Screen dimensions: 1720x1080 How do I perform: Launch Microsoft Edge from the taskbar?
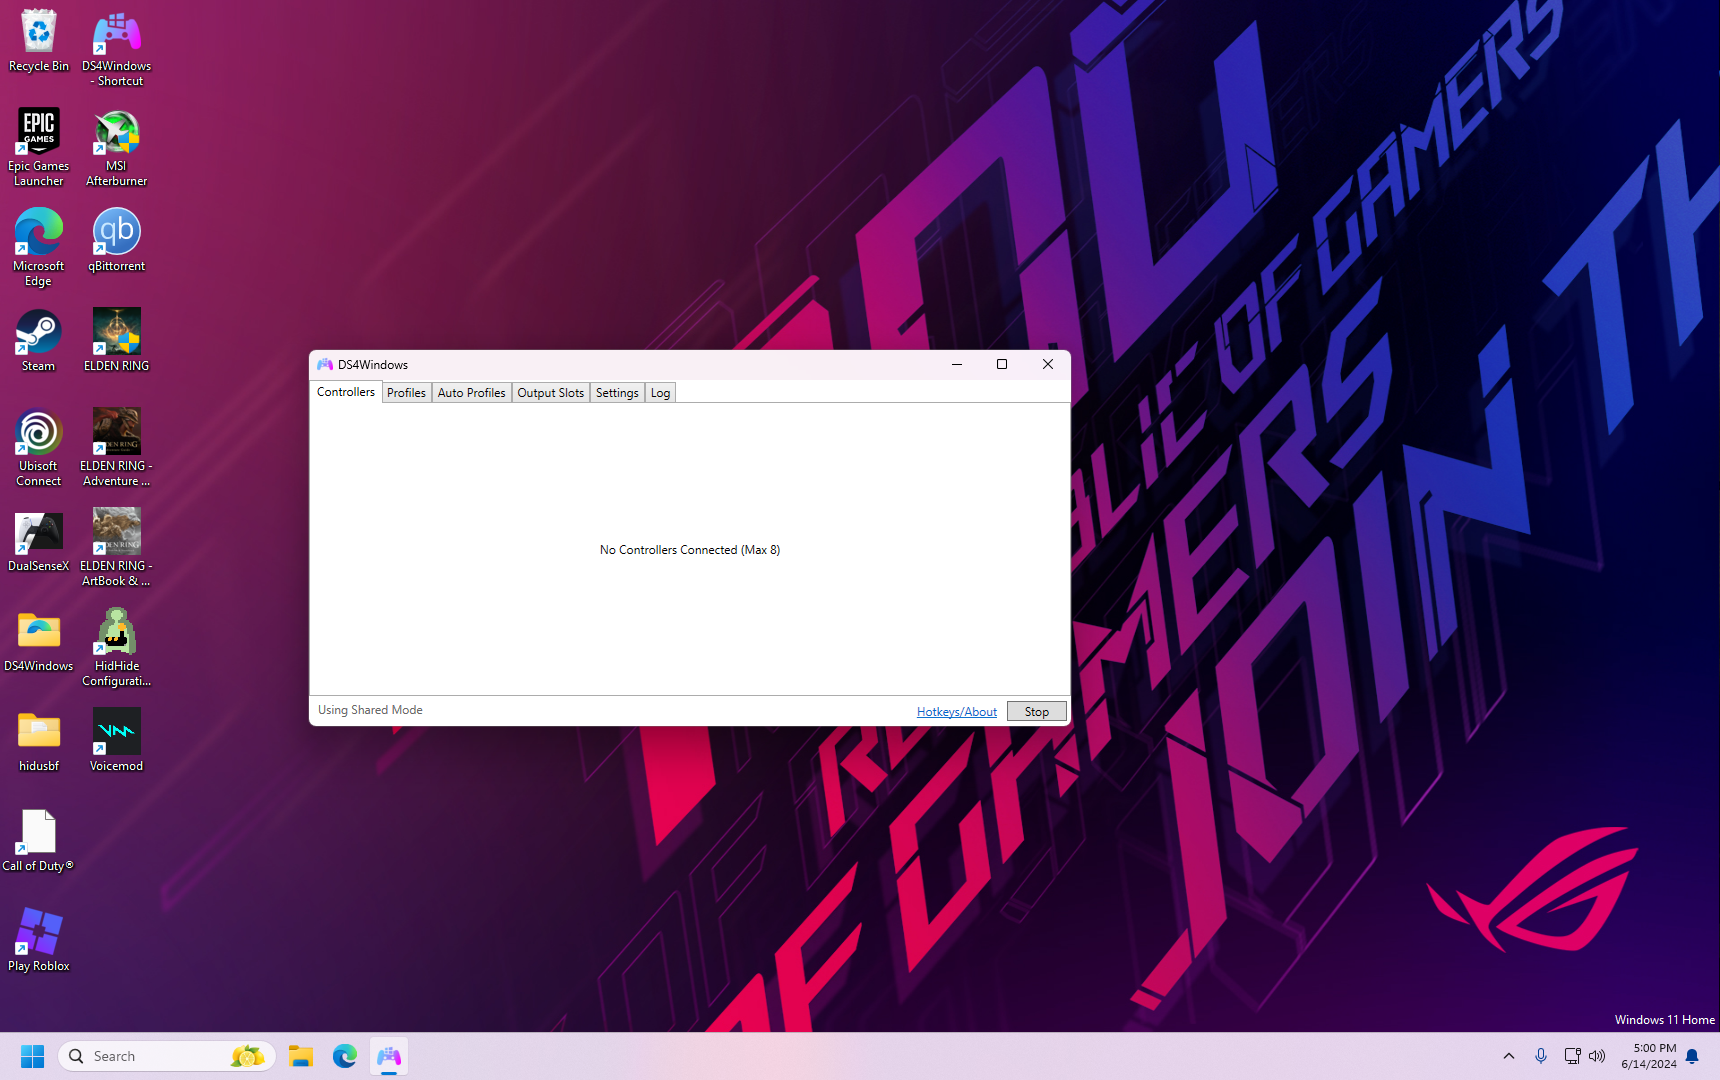coord(345,1056)
